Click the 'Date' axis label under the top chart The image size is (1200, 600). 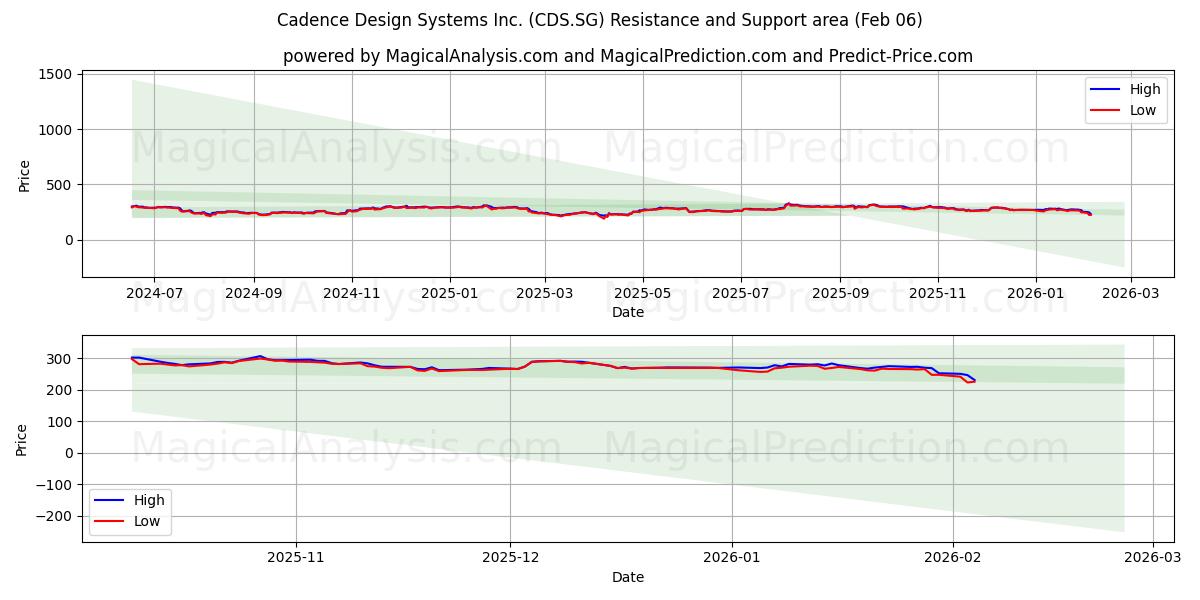coord(628,312)
